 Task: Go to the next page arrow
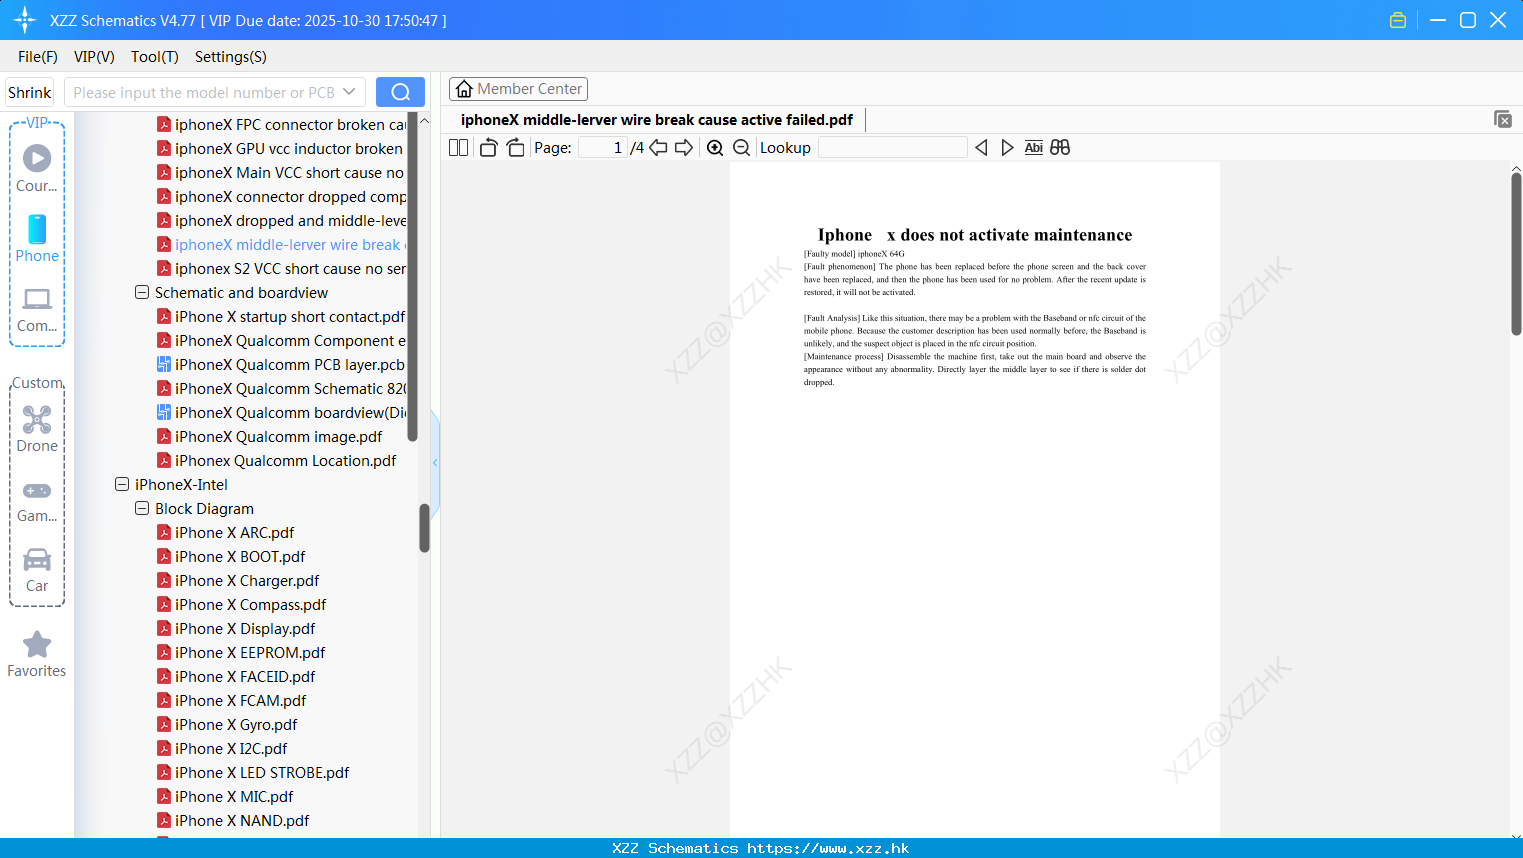point(684,147)
